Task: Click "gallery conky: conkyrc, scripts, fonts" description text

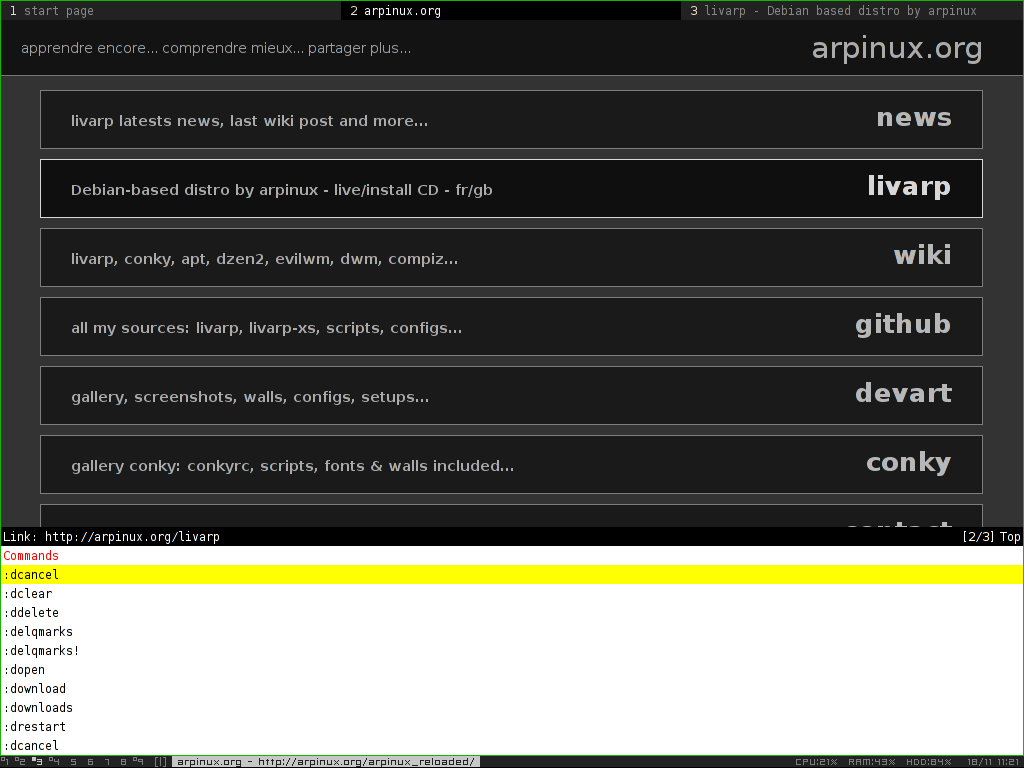Action: pyautogui.click(x=293, y=466)
